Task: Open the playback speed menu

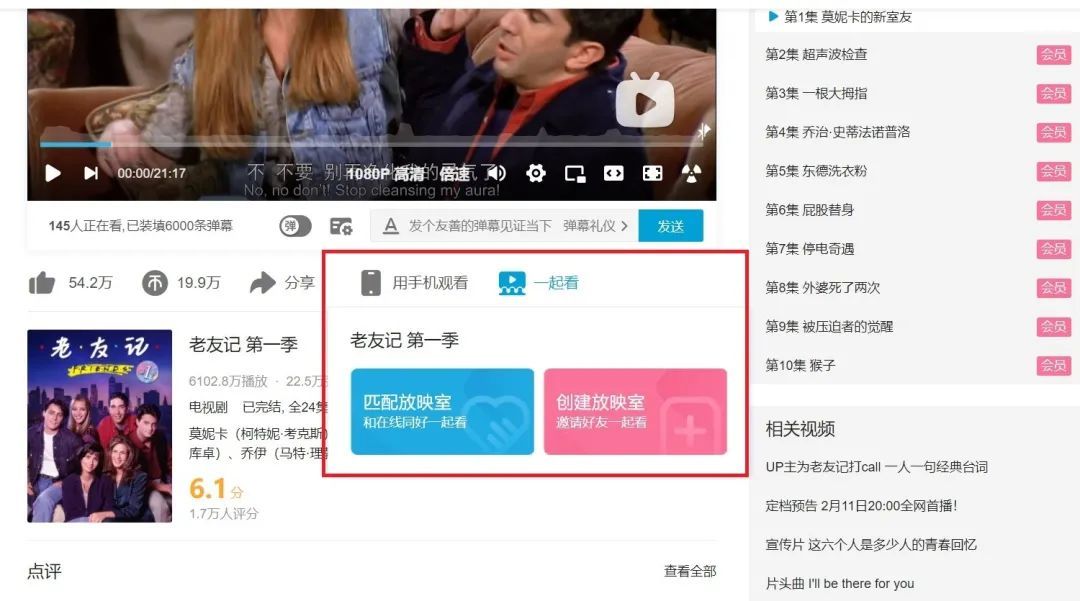Action: (455, 173)
